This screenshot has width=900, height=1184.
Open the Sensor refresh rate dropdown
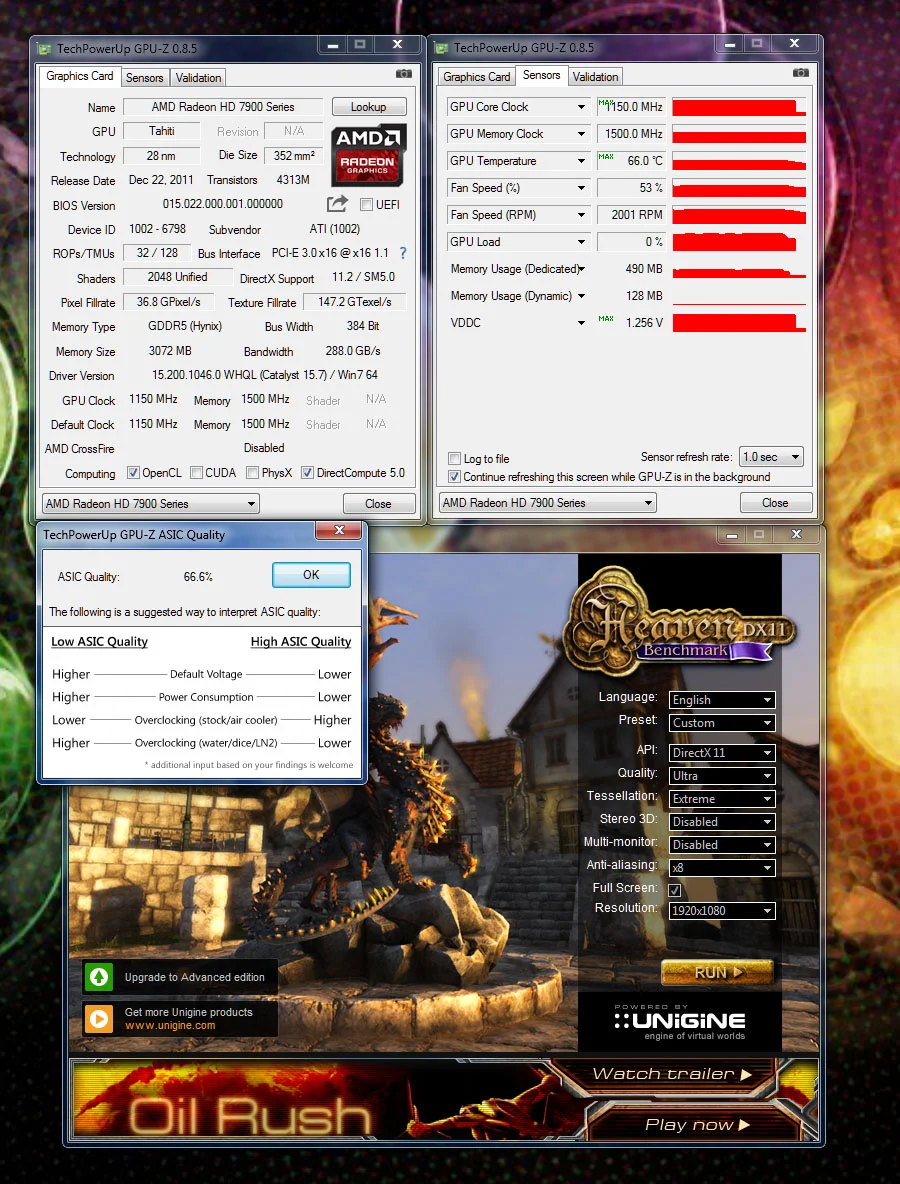tap(771, 457)
